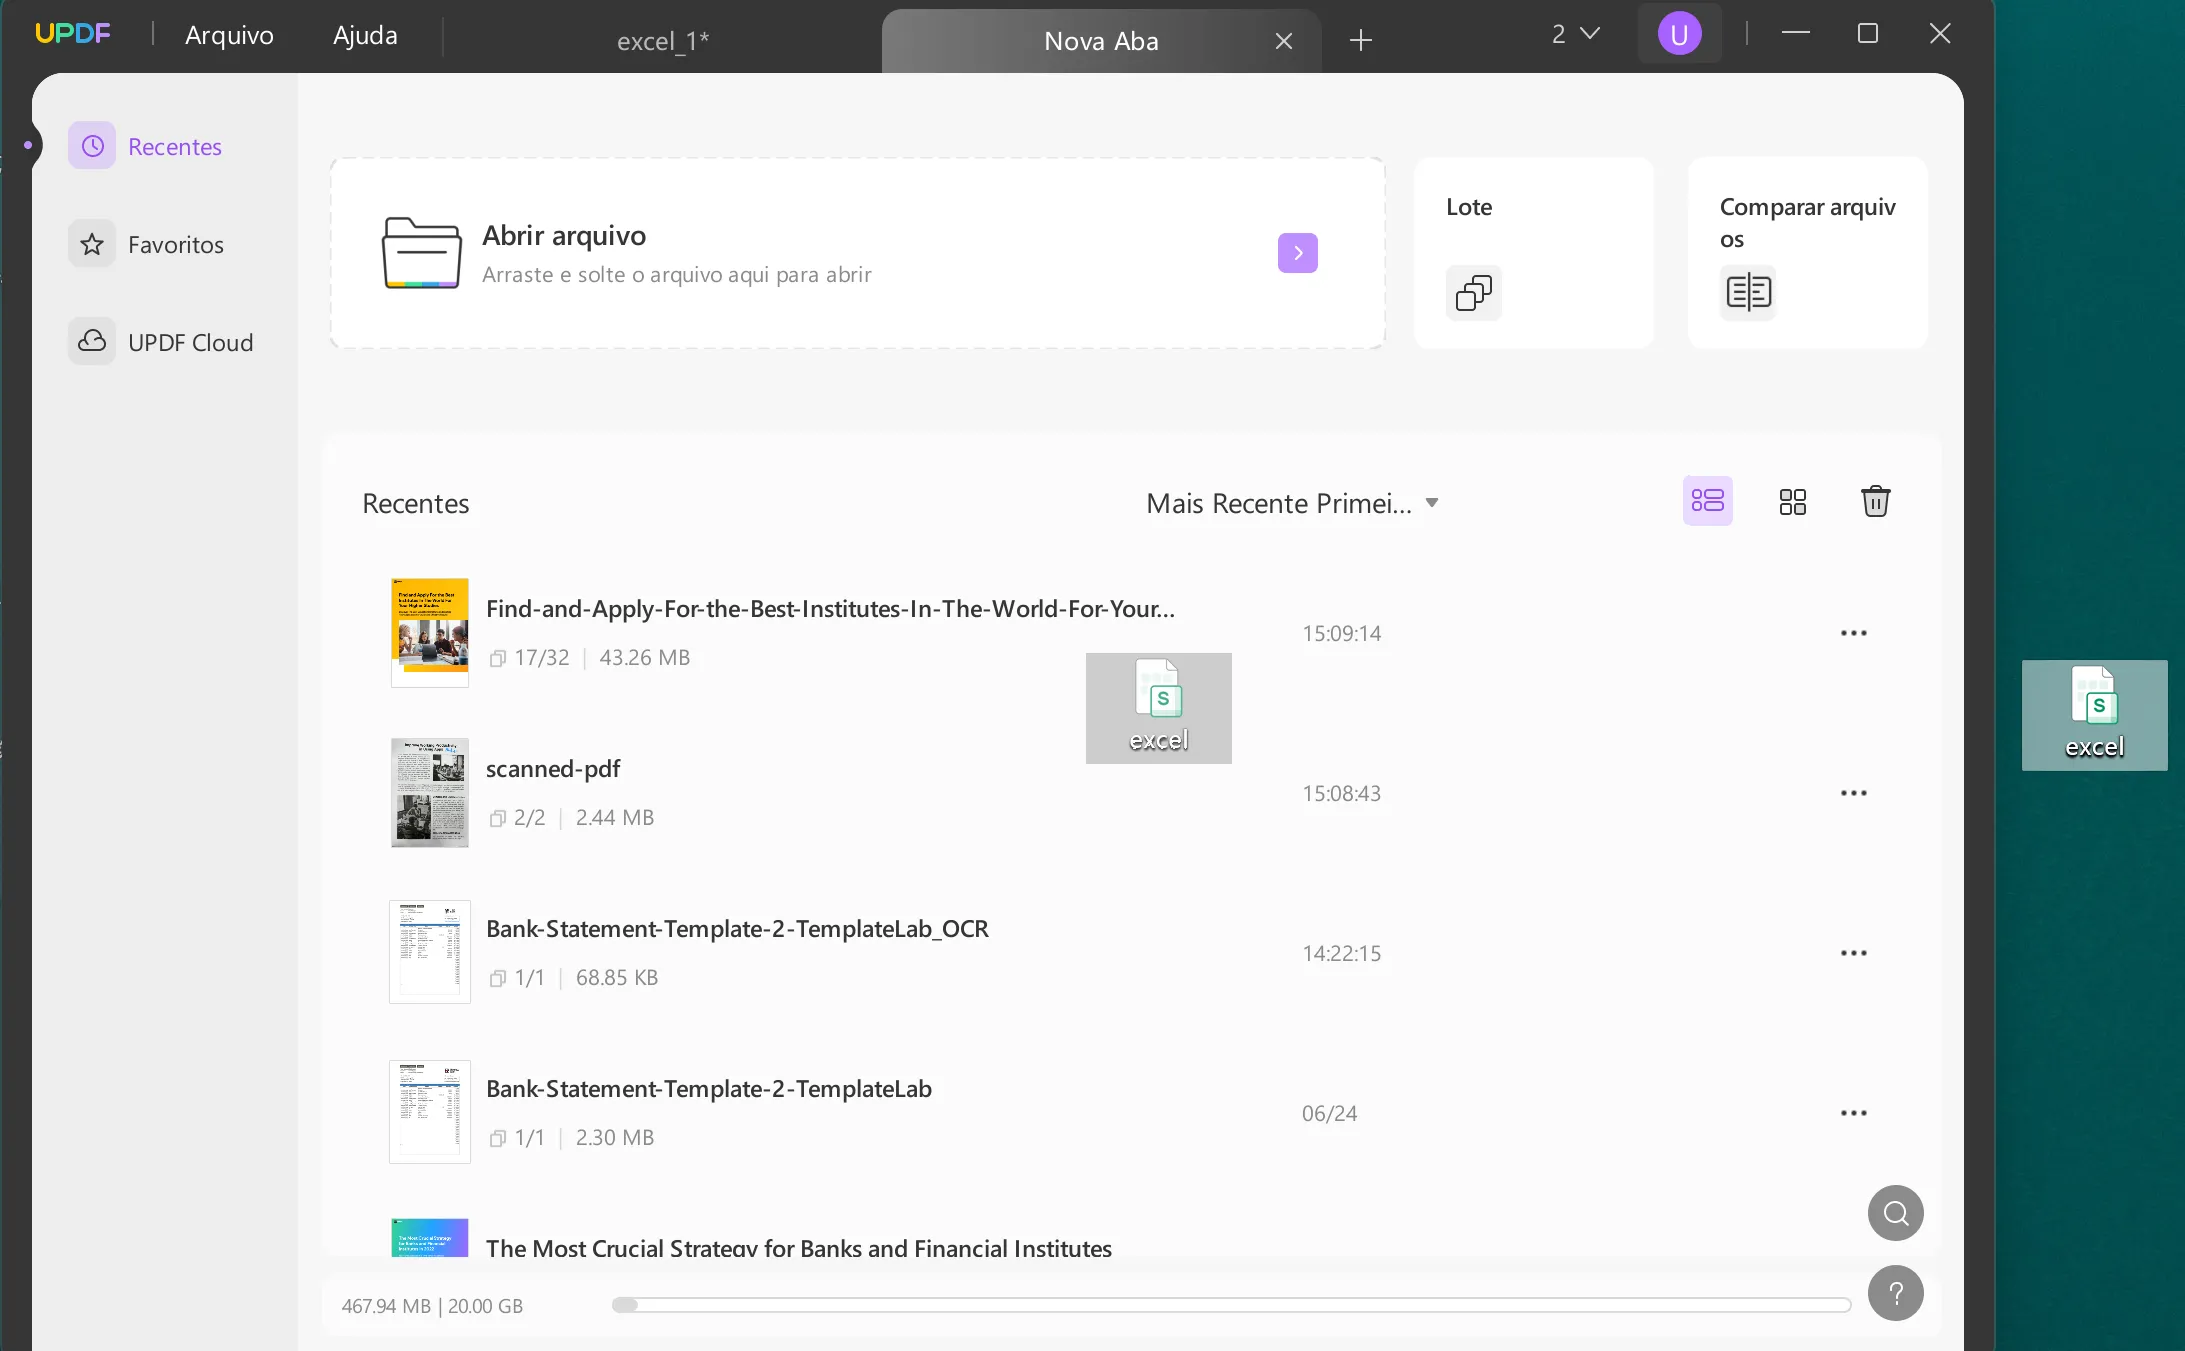Switch to grid view layout
This screenshot has width=2185, height=1351.
[x=1792, y=501]
